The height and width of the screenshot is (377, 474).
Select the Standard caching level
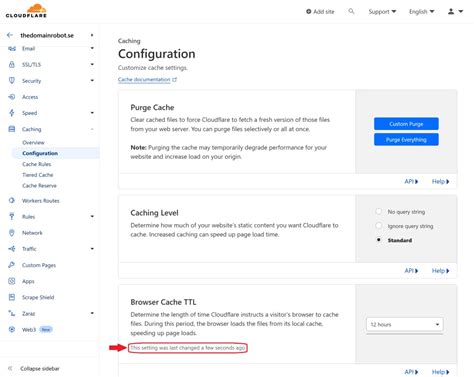click(x=379, y=240)
